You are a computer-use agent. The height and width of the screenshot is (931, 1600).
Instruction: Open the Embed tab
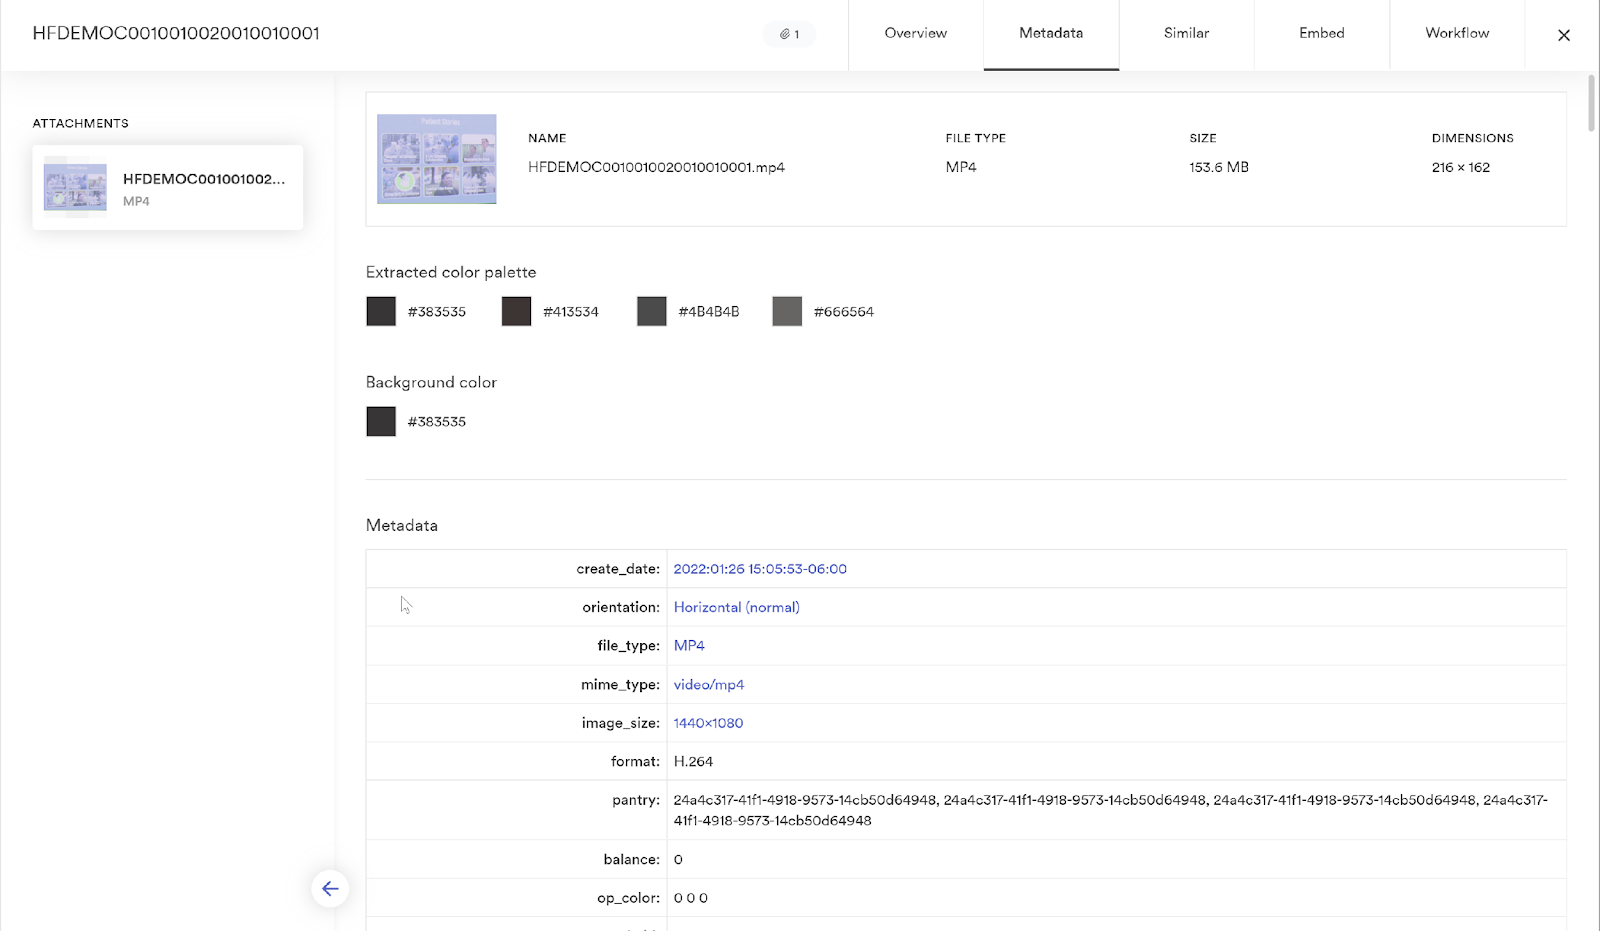[1322, 33]
